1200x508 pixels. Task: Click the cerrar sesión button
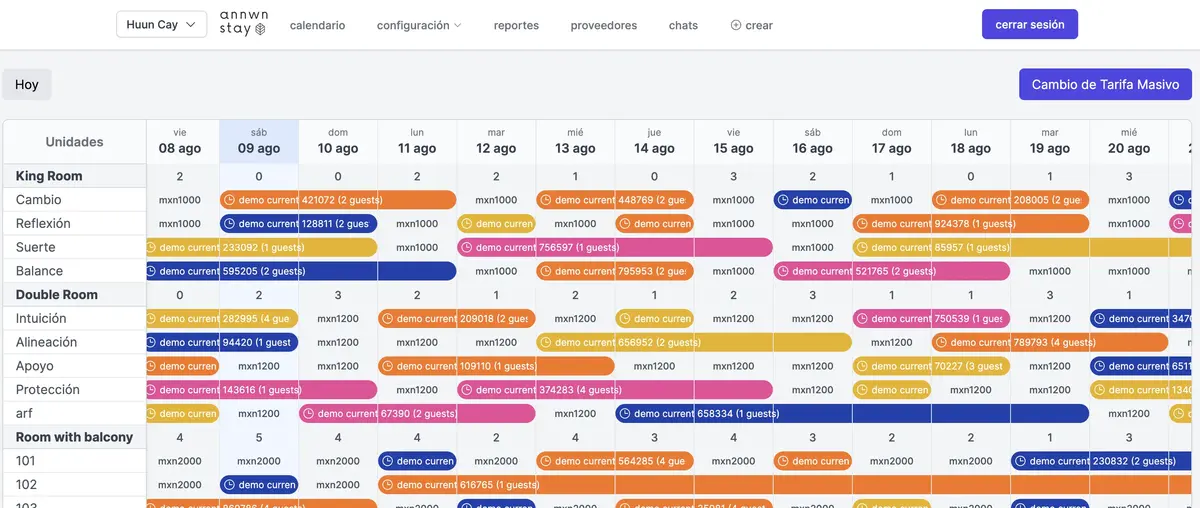(1030, 24)
